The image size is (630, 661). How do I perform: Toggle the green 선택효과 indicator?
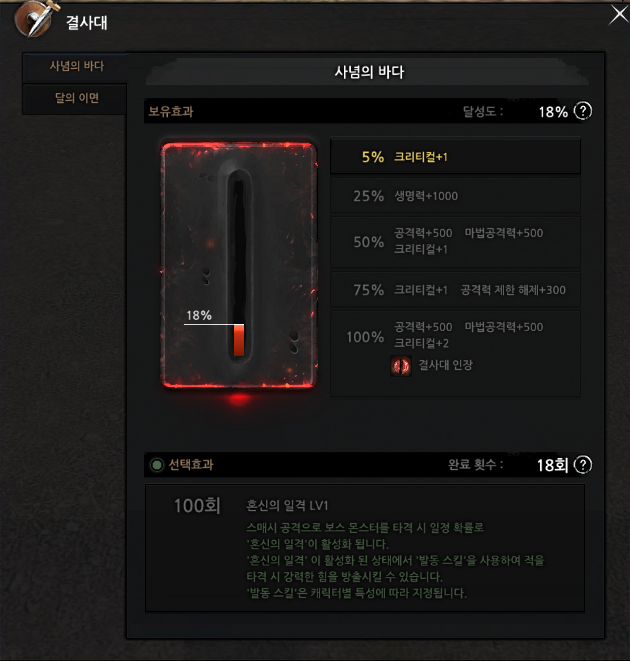pyautogui.click(x=157, y=465)
